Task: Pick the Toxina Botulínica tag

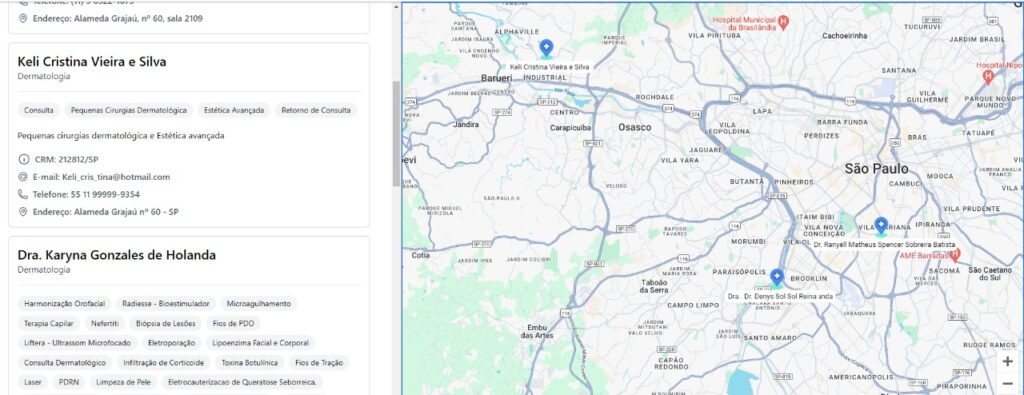Action: click(x=249, y=362)
